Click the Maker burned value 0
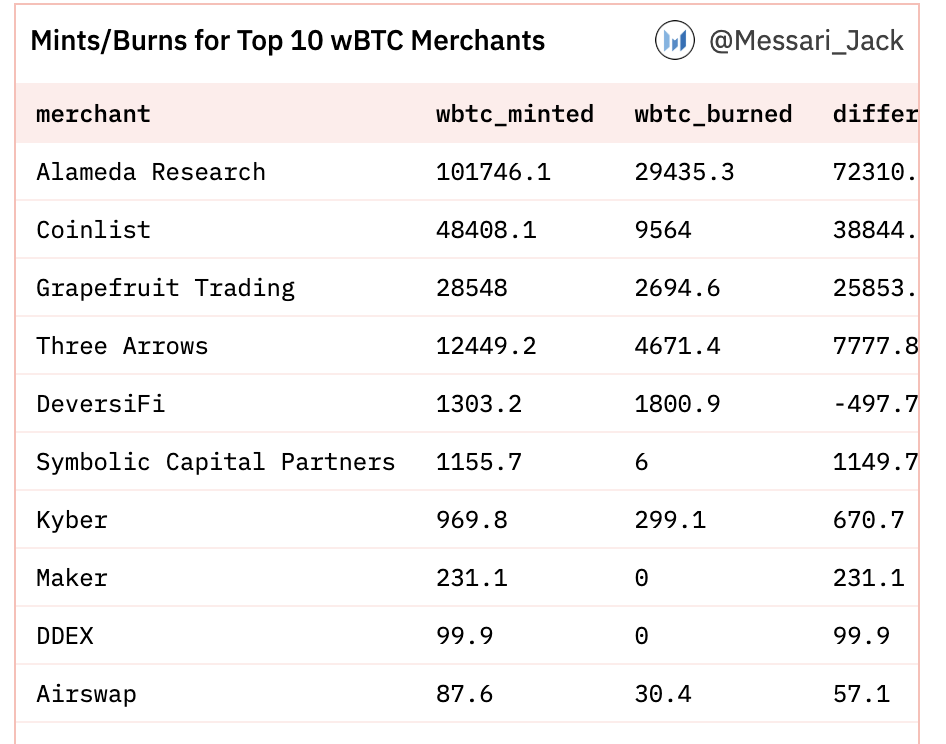 [x=641, y=578]
